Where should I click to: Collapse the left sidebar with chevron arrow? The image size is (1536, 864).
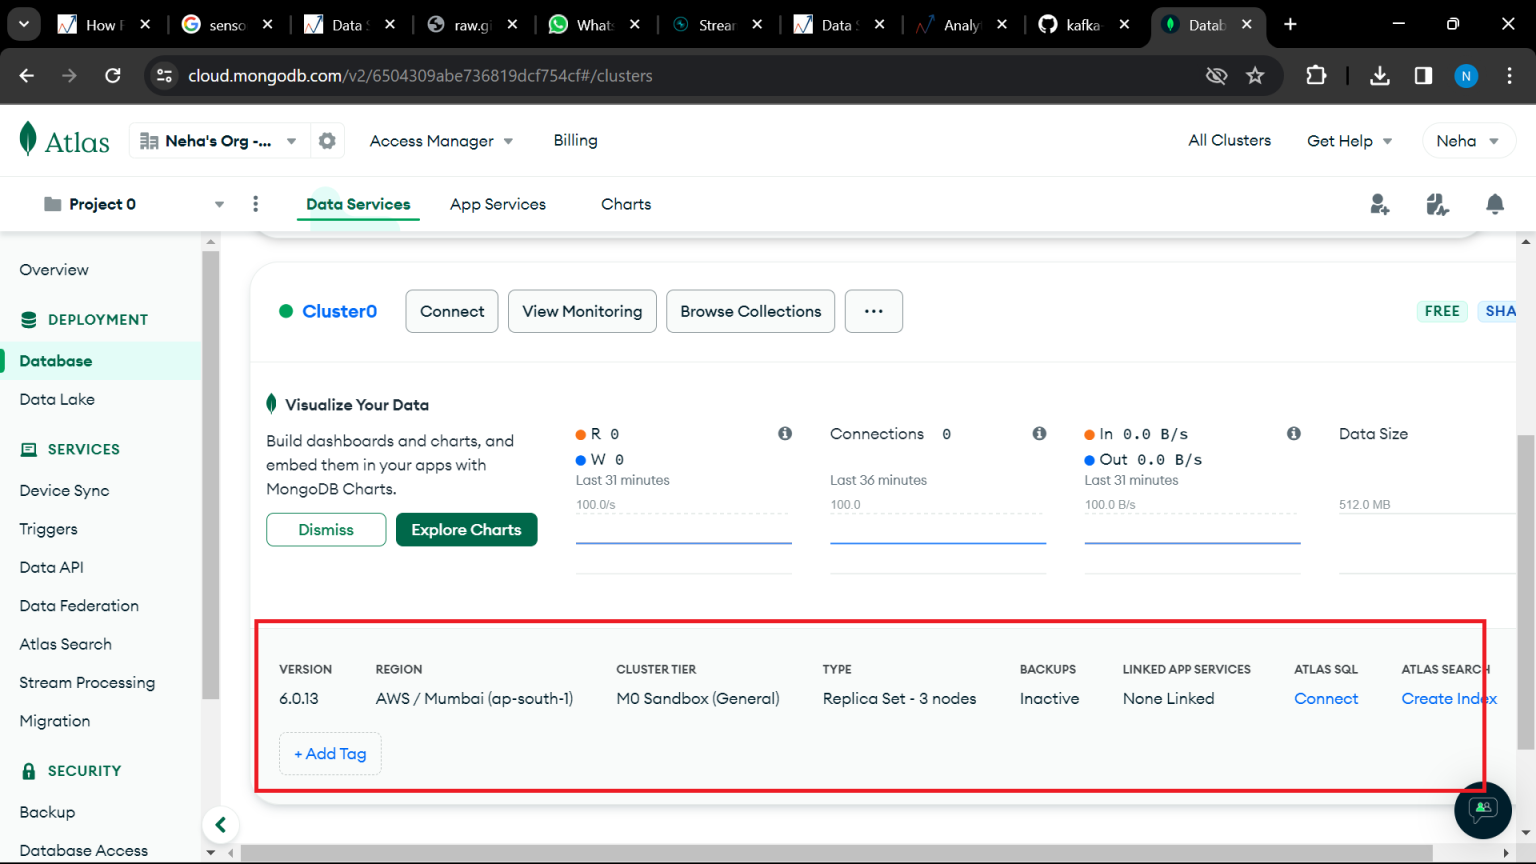[x=221, y=824]
